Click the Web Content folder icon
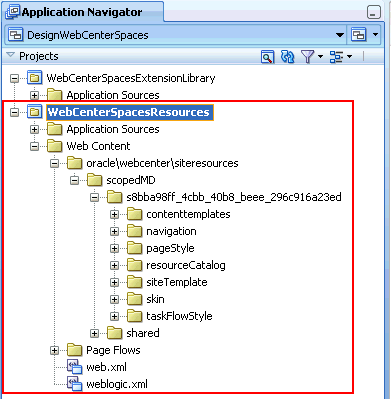Image resolution: width=391 pixels, height=399 pixels. point(54,146)
